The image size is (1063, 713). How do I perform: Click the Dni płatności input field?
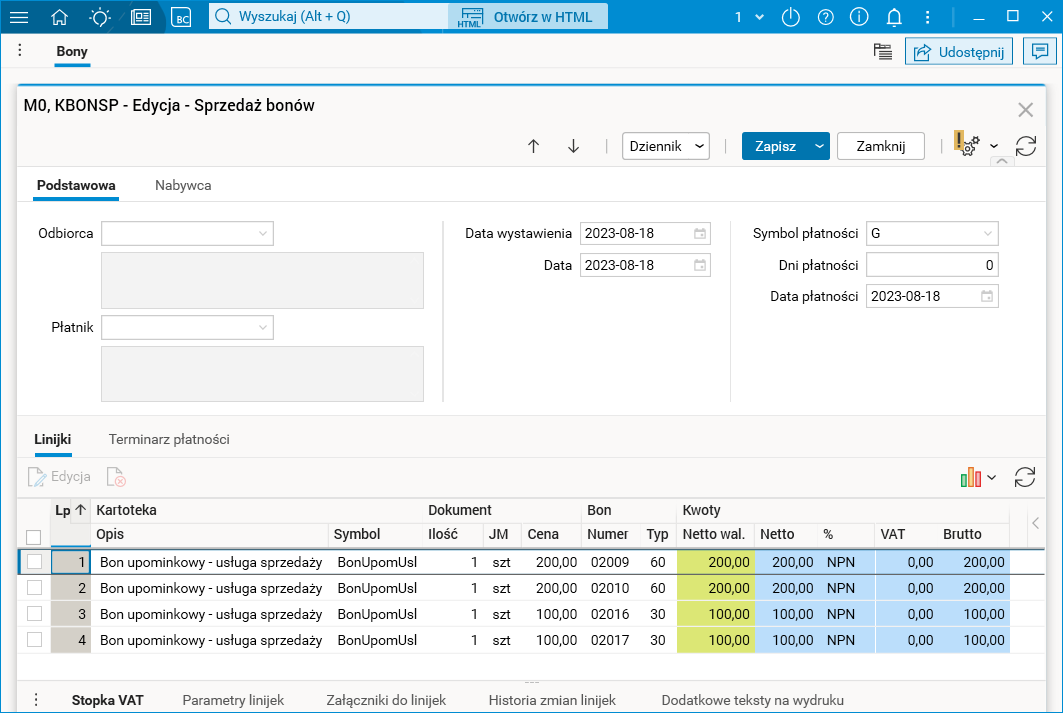931,265
